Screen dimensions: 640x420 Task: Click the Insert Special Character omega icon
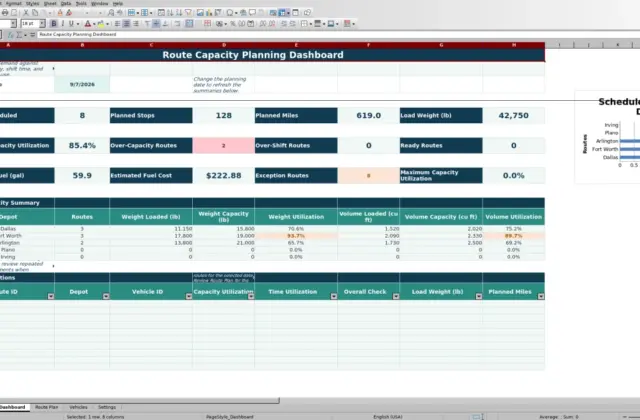pyautogui.click(x=230, y=13)
